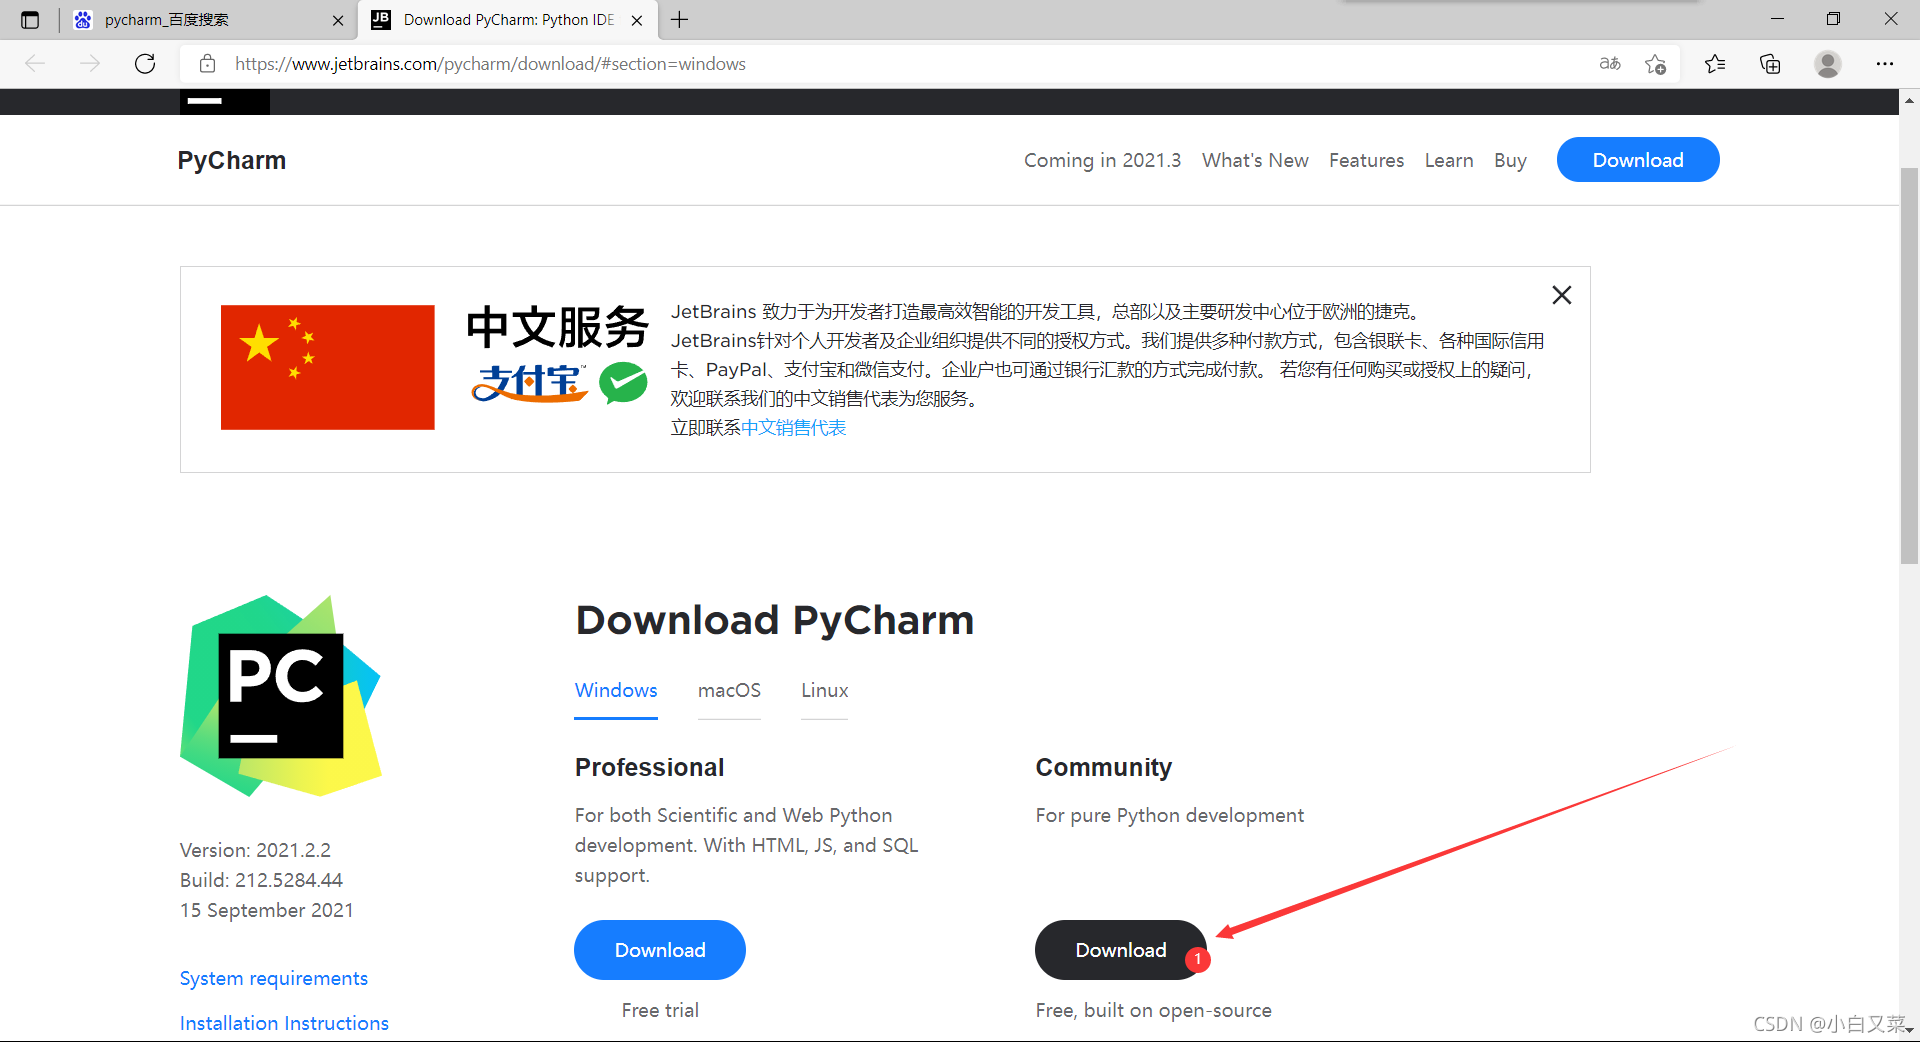Screen dimensions: 1920x1042
Task: Select the Windows platform tab
Action: 616,691
